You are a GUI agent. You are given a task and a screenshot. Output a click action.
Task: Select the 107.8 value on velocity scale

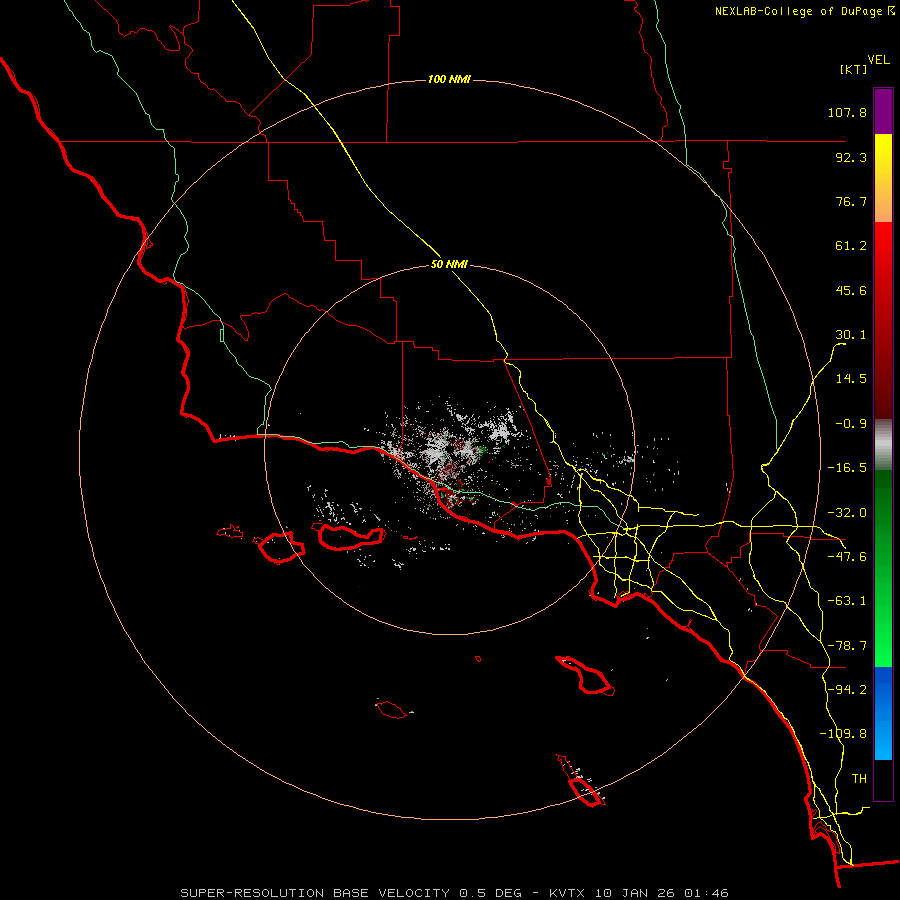coord(847,112)
